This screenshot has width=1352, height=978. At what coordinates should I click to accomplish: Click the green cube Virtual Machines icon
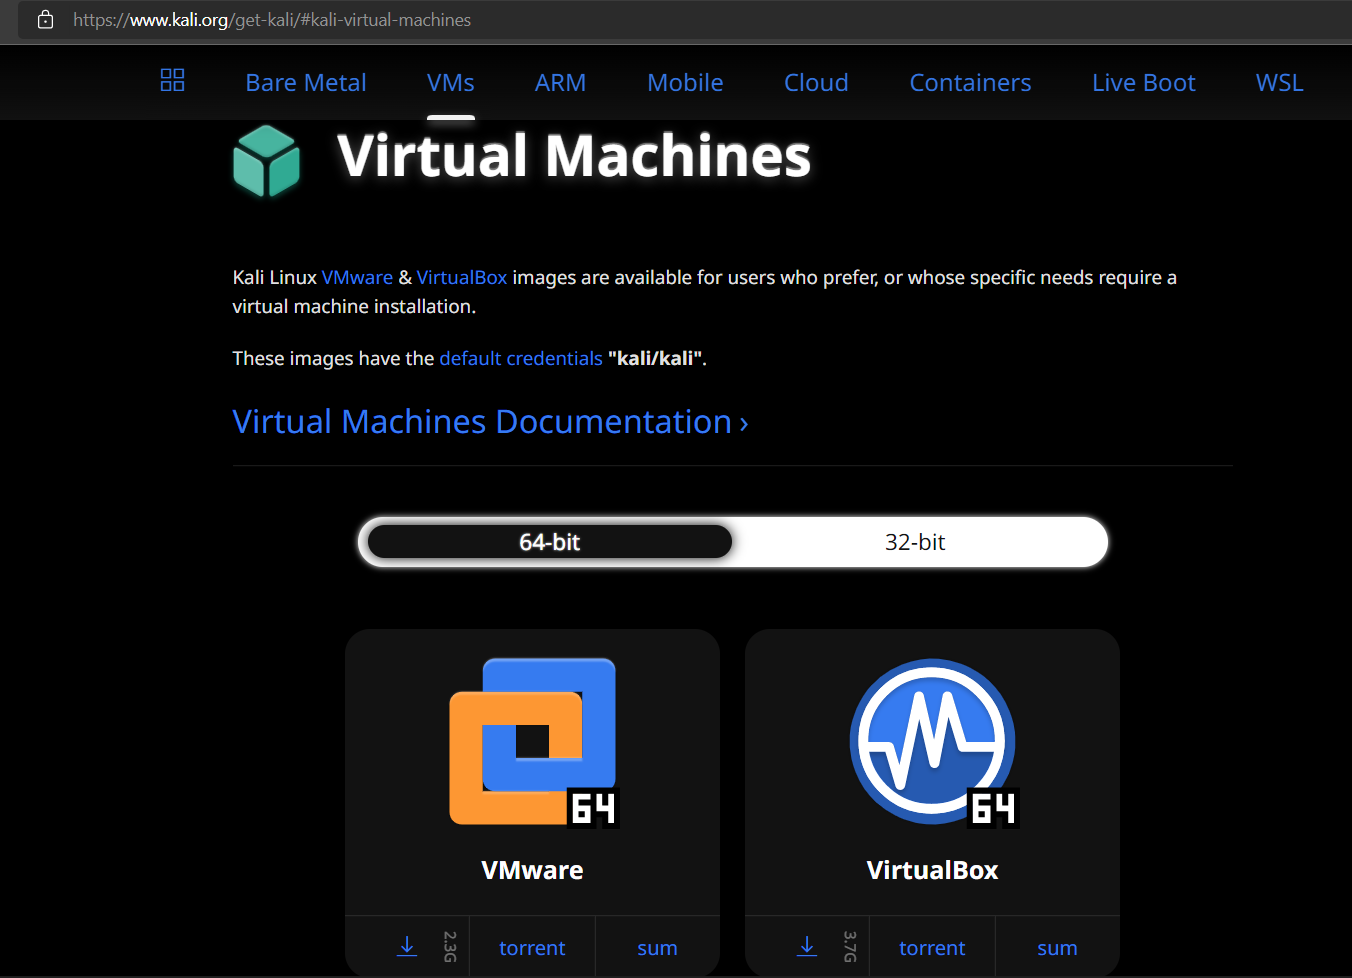(x=266, y=160)
